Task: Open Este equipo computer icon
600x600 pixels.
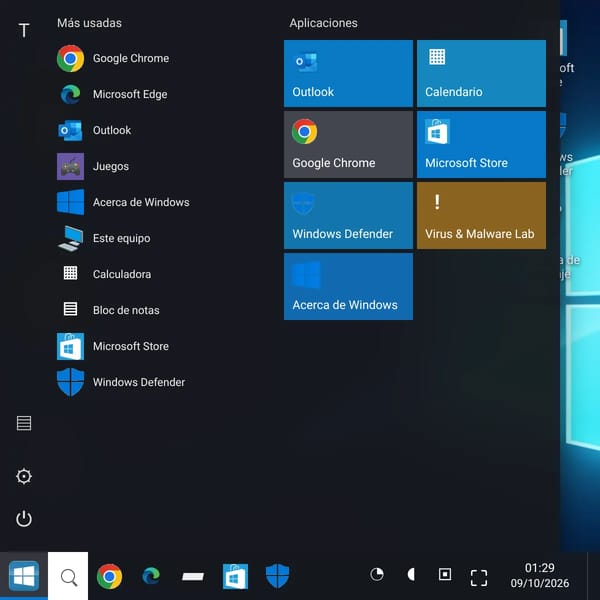Action: pyautogui.click(x=70, y=238)
